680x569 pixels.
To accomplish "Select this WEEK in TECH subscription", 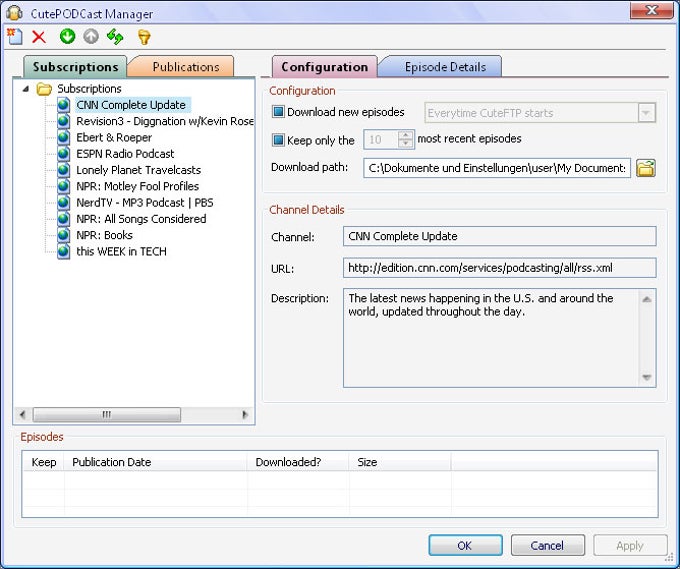I will (x=121, y=252).
